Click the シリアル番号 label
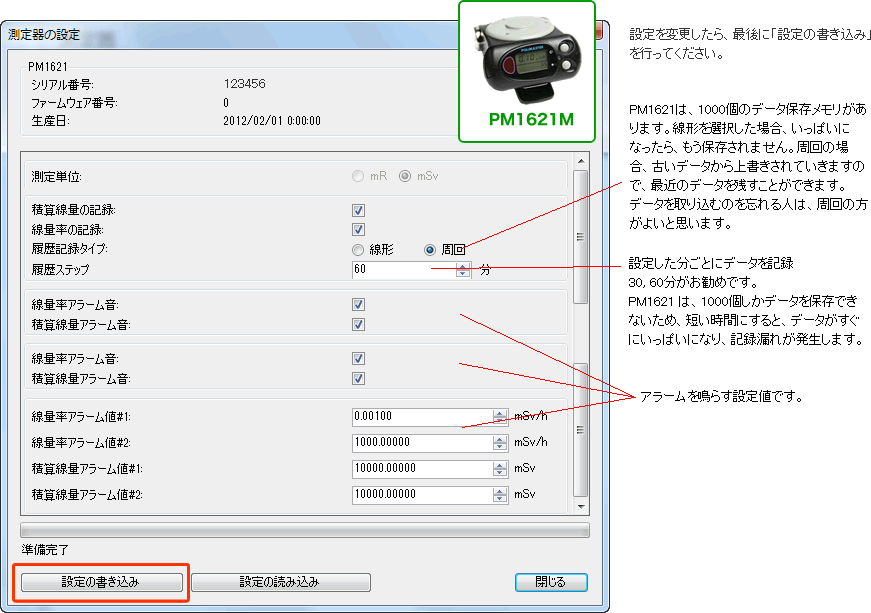Screen dimensions: 871x613 (62, 84)
